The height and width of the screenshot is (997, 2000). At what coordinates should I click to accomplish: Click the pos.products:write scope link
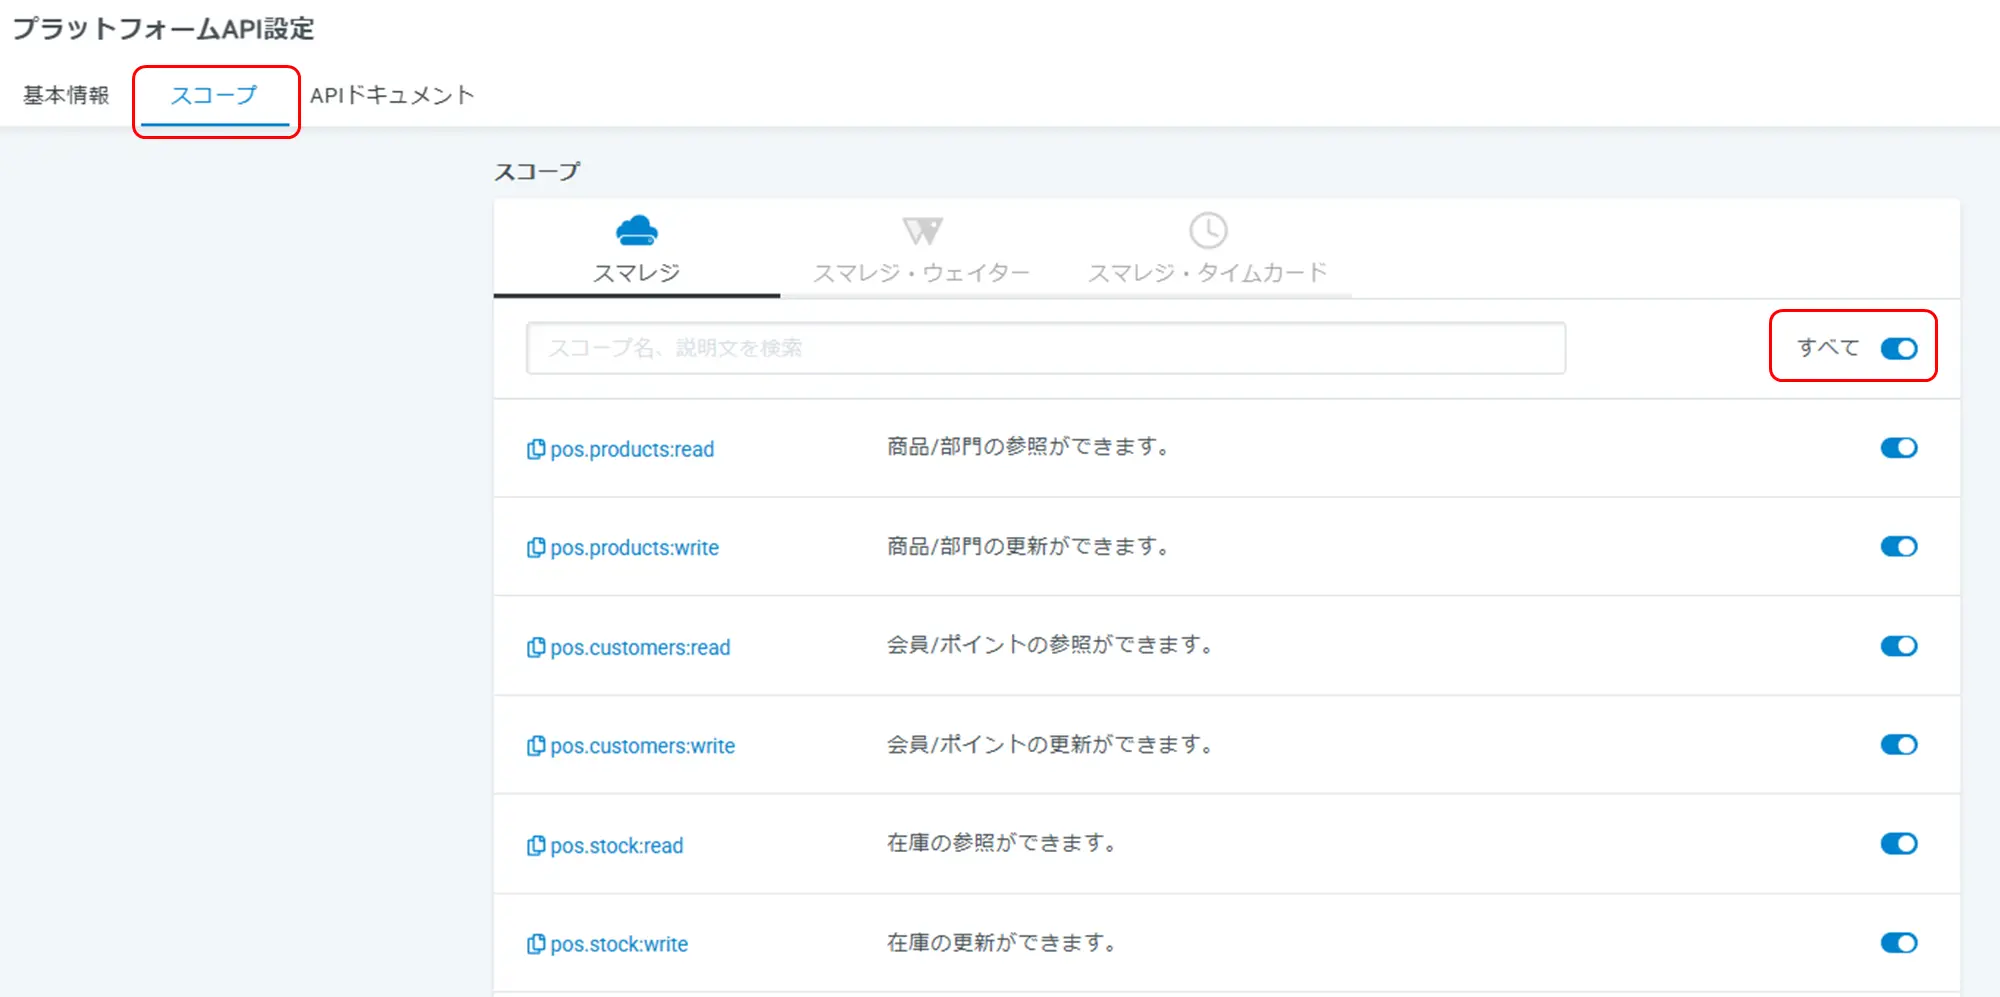[634, 547]
